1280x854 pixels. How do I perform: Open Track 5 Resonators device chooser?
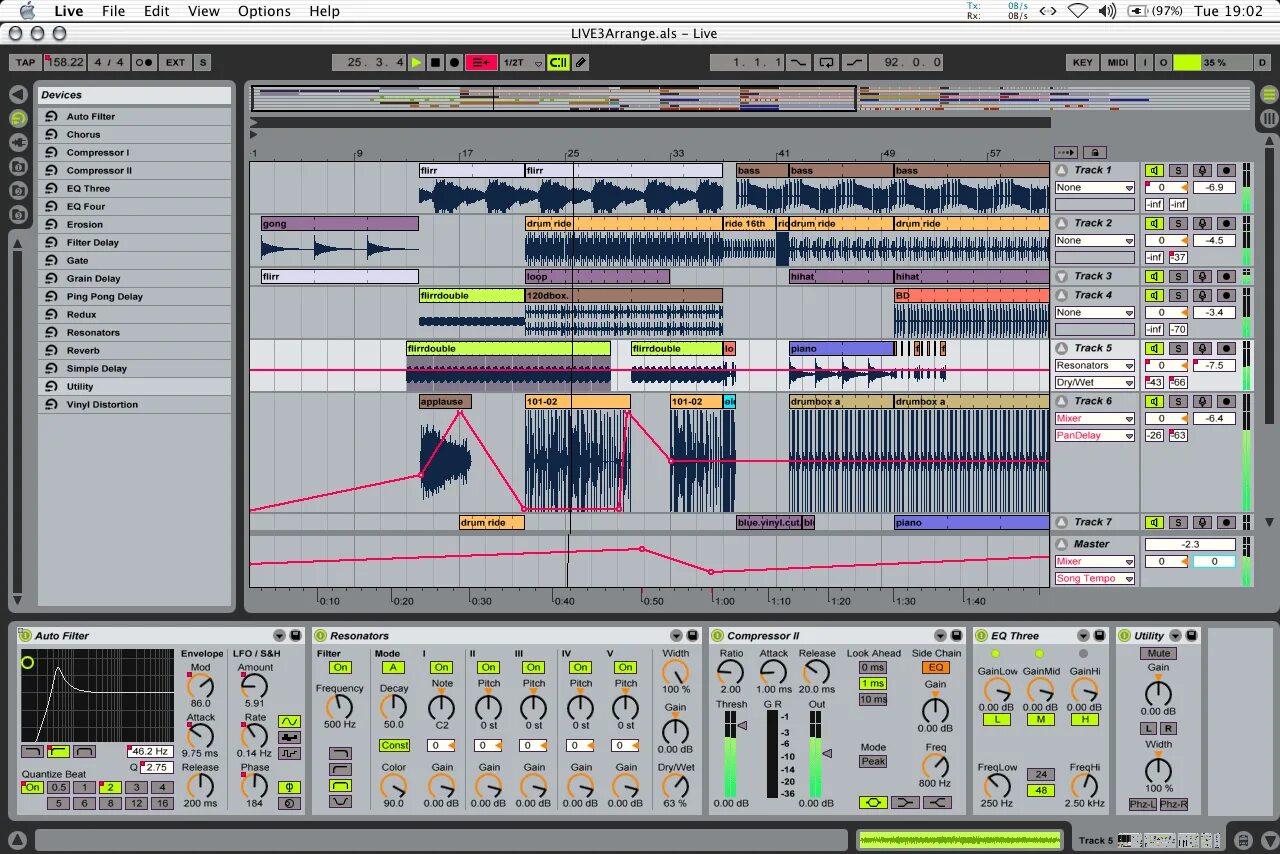(1095, 365)
